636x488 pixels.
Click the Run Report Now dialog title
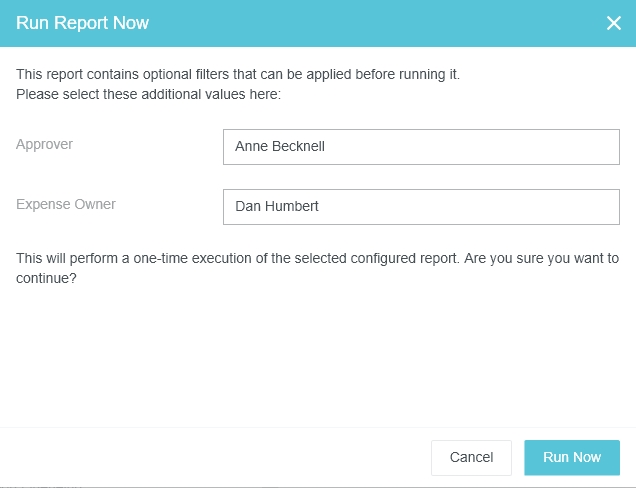(x=82, y=23)
